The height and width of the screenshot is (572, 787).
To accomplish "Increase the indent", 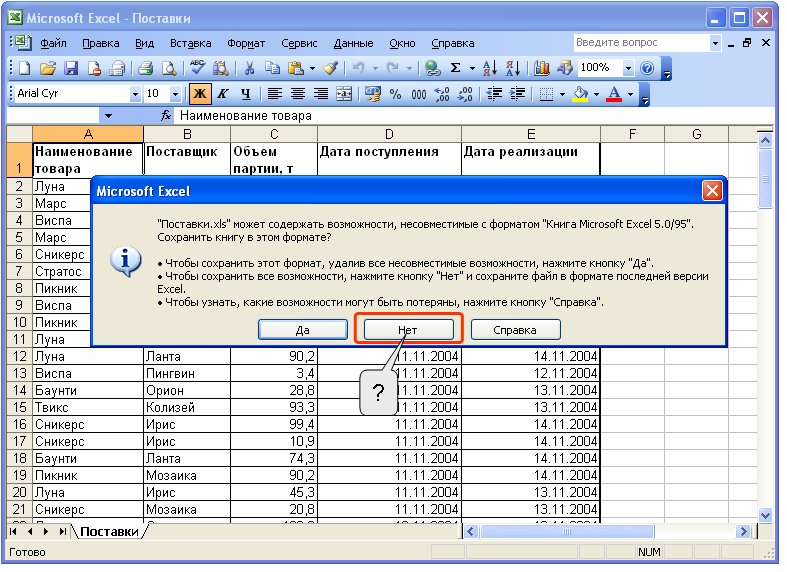I will (517, 94).
